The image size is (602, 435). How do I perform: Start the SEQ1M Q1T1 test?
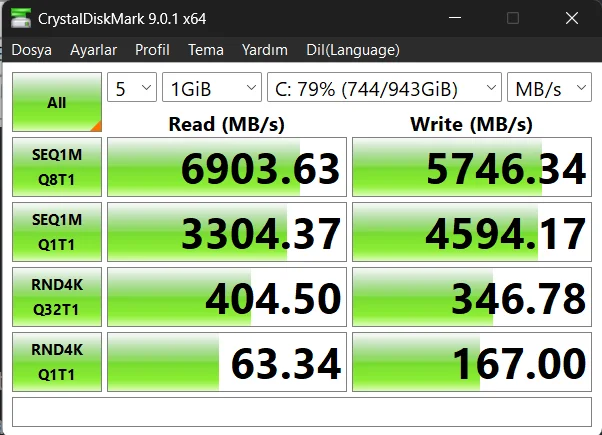[57, 232]
